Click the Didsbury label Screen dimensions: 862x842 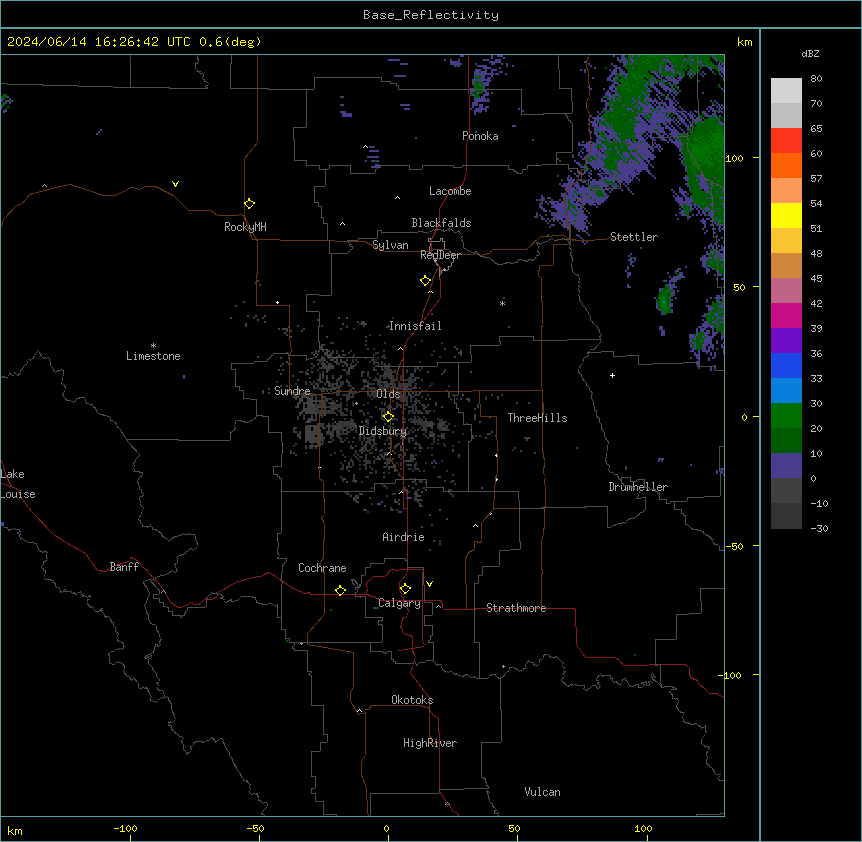[x=383, y=431]
